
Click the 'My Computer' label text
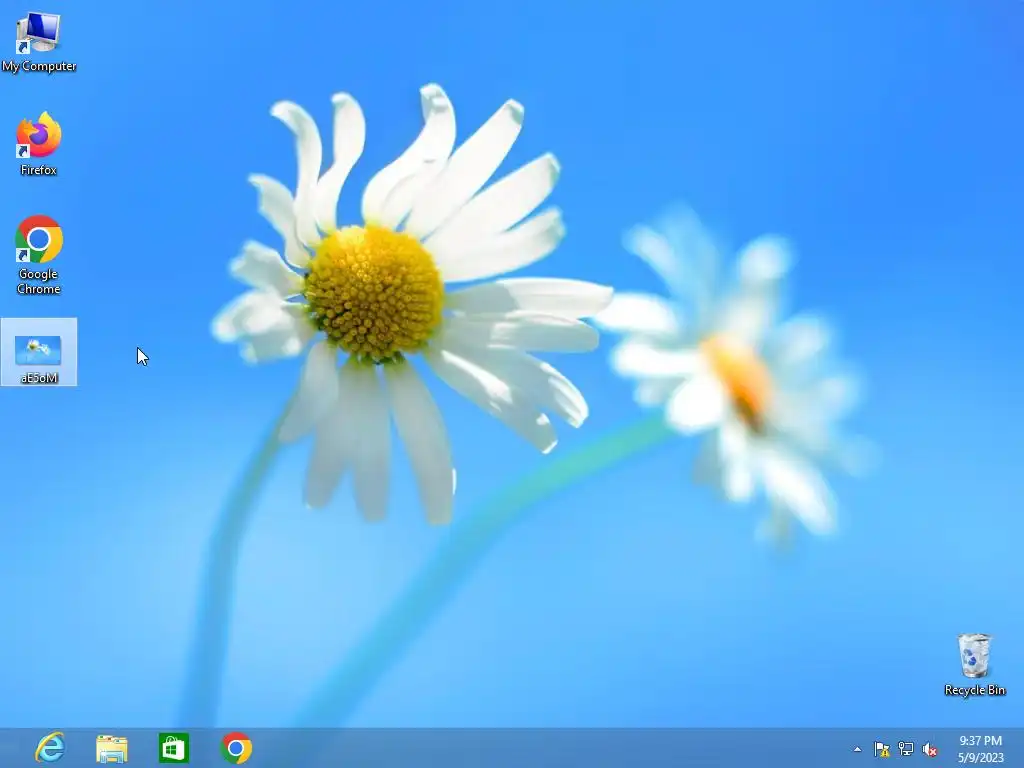(x=39, y=66)
